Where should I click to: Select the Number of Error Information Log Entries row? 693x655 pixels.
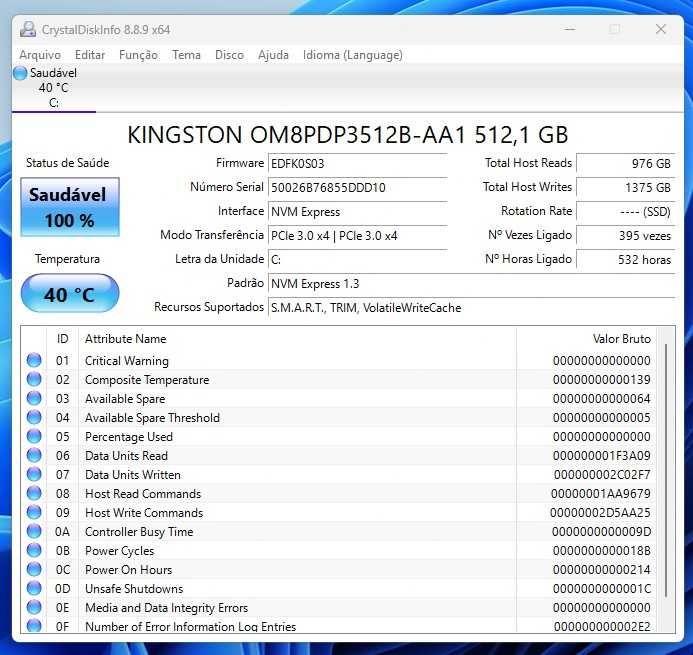(x=339, y=626)
